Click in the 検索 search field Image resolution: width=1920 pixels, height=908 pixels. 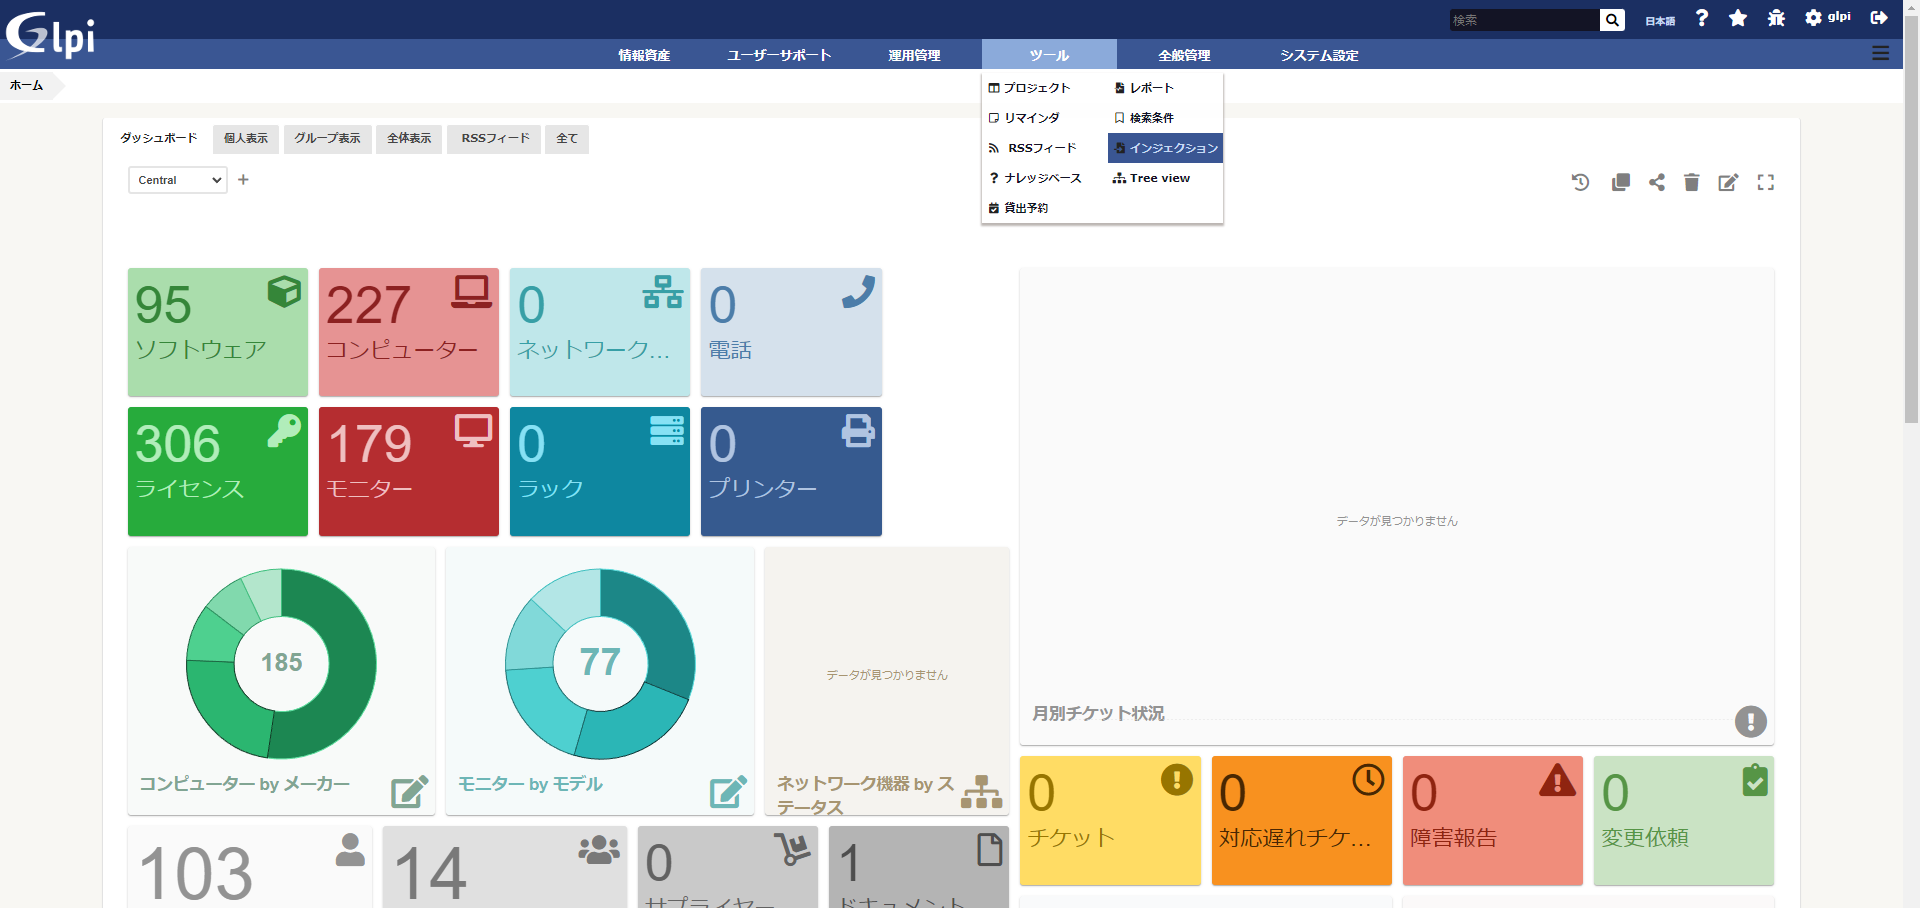1523,20
